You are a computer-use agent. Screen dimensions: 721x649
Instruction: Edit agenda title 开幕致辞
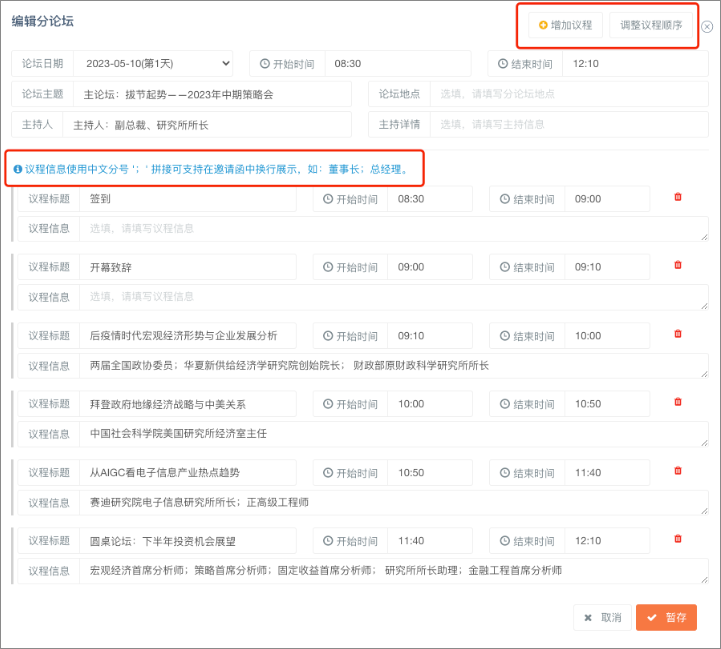click(x=188, y=267)
